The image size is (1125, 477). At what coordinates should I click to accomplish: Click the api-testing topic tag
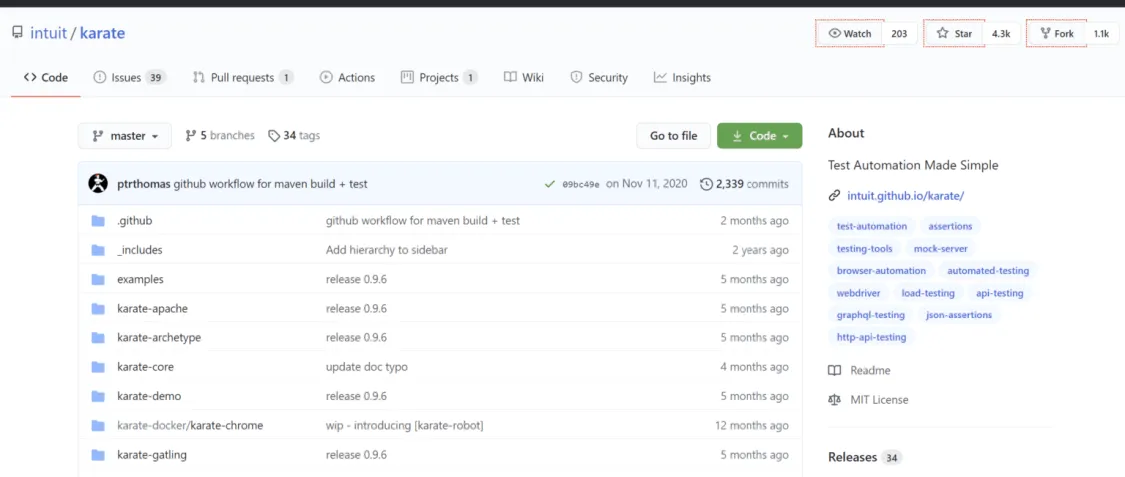tap(999, 293)
